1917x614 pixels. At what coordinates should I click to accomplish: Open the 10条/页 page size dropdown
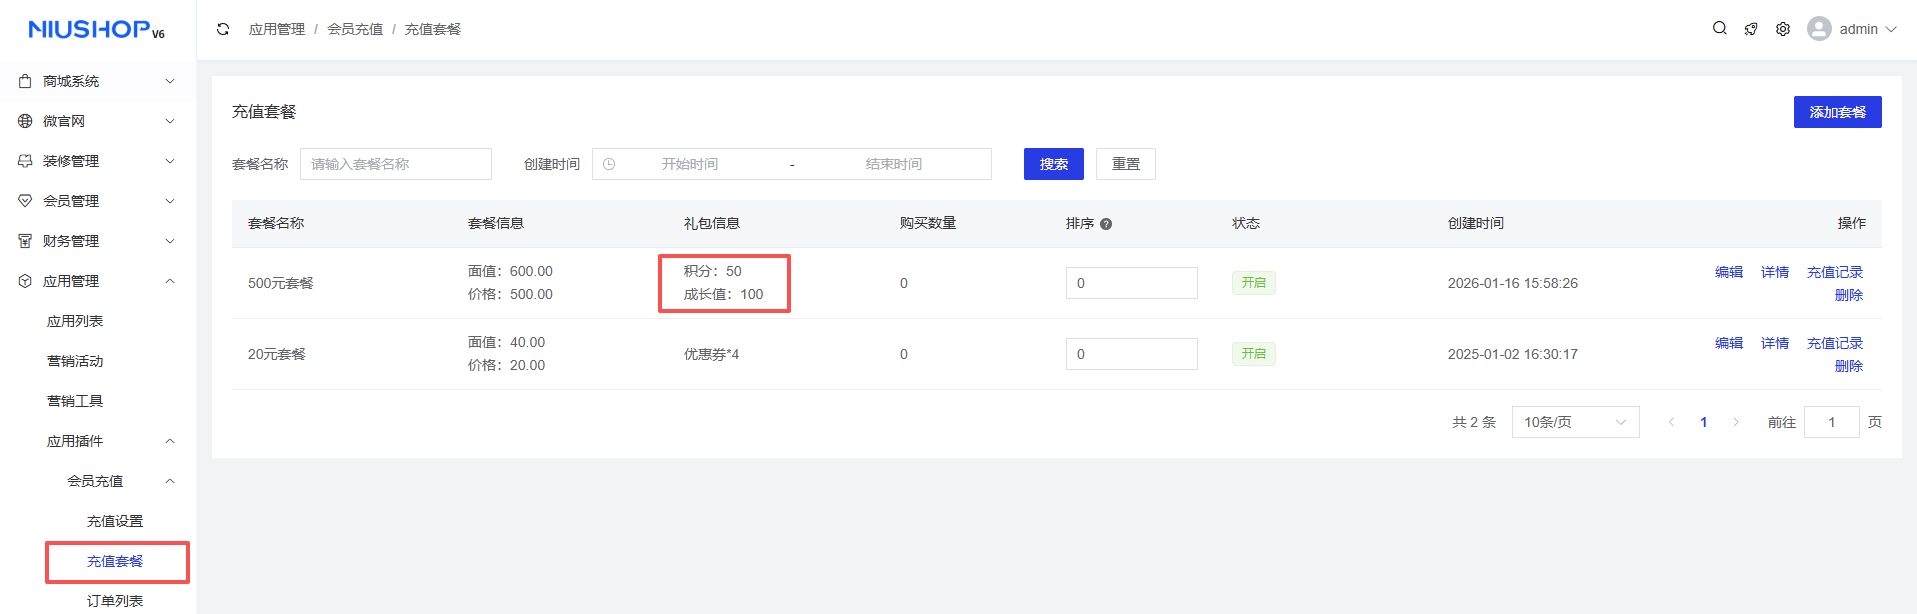click(x=1575, y=422)
